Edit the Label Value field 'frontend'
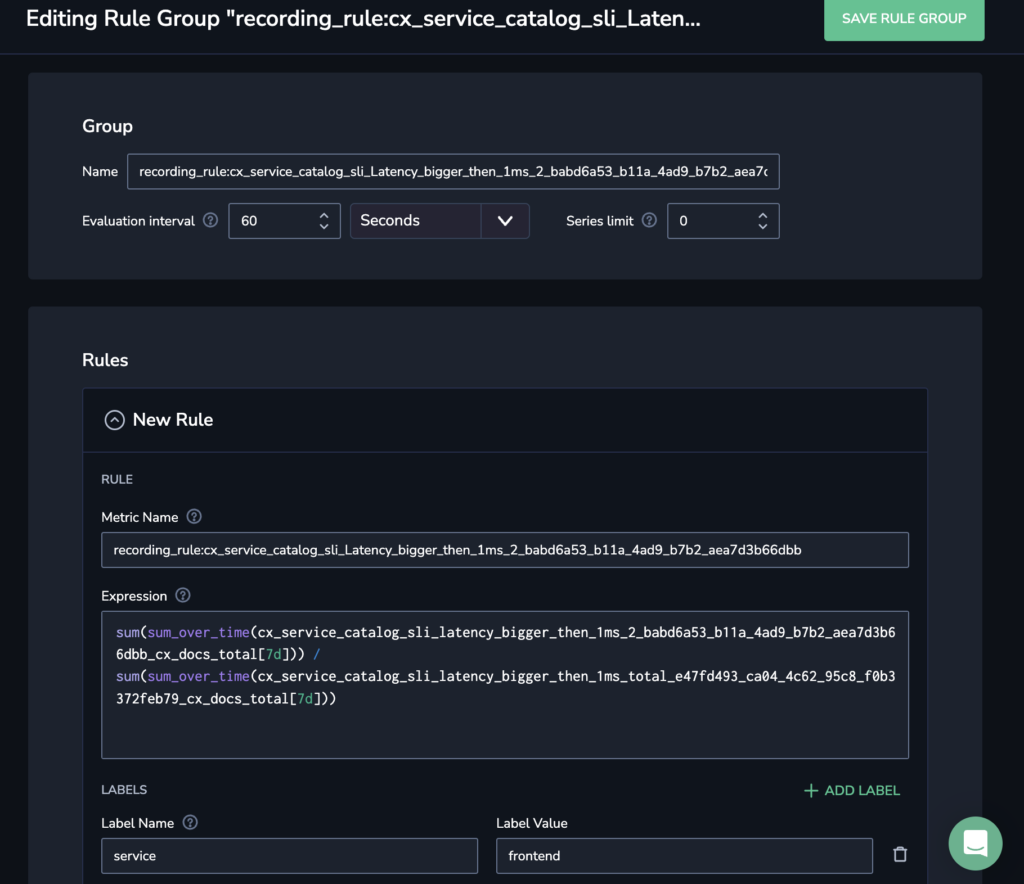Screen dimensions: 1024x884 click(x=684, y=856)
